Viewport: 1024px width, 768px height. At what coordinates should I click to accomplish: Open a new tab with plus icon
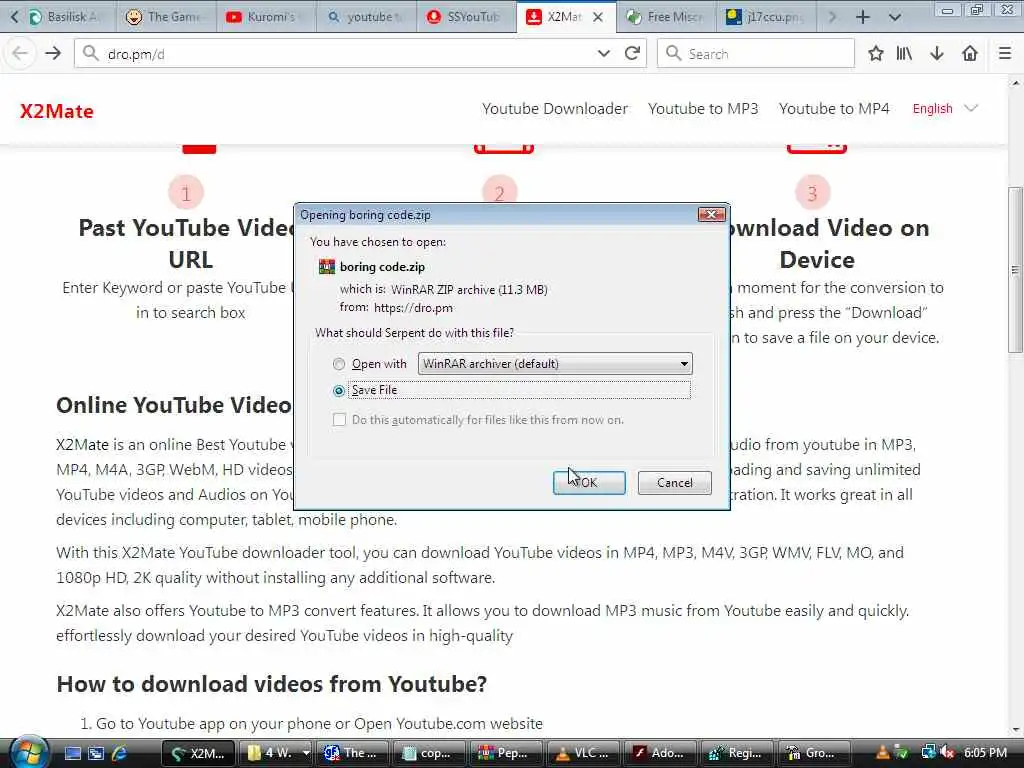[863, 17]
